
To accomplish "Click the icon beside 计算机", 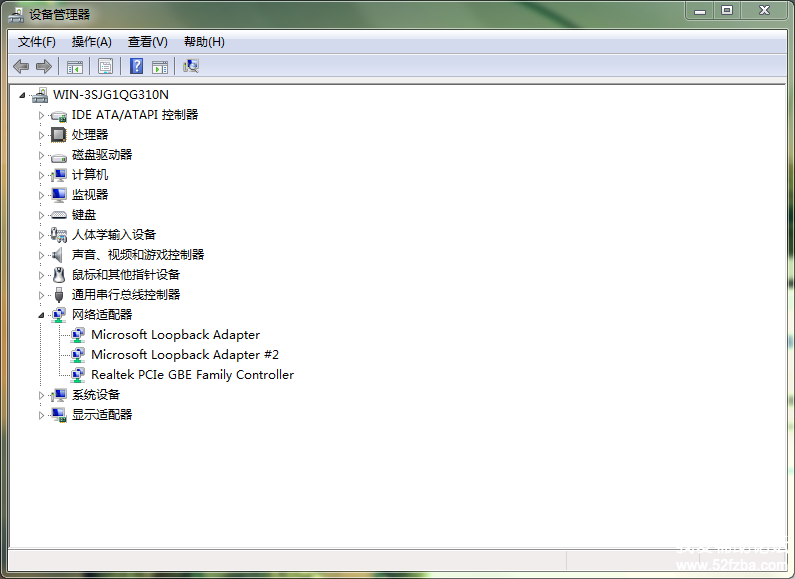I will 59,175.
